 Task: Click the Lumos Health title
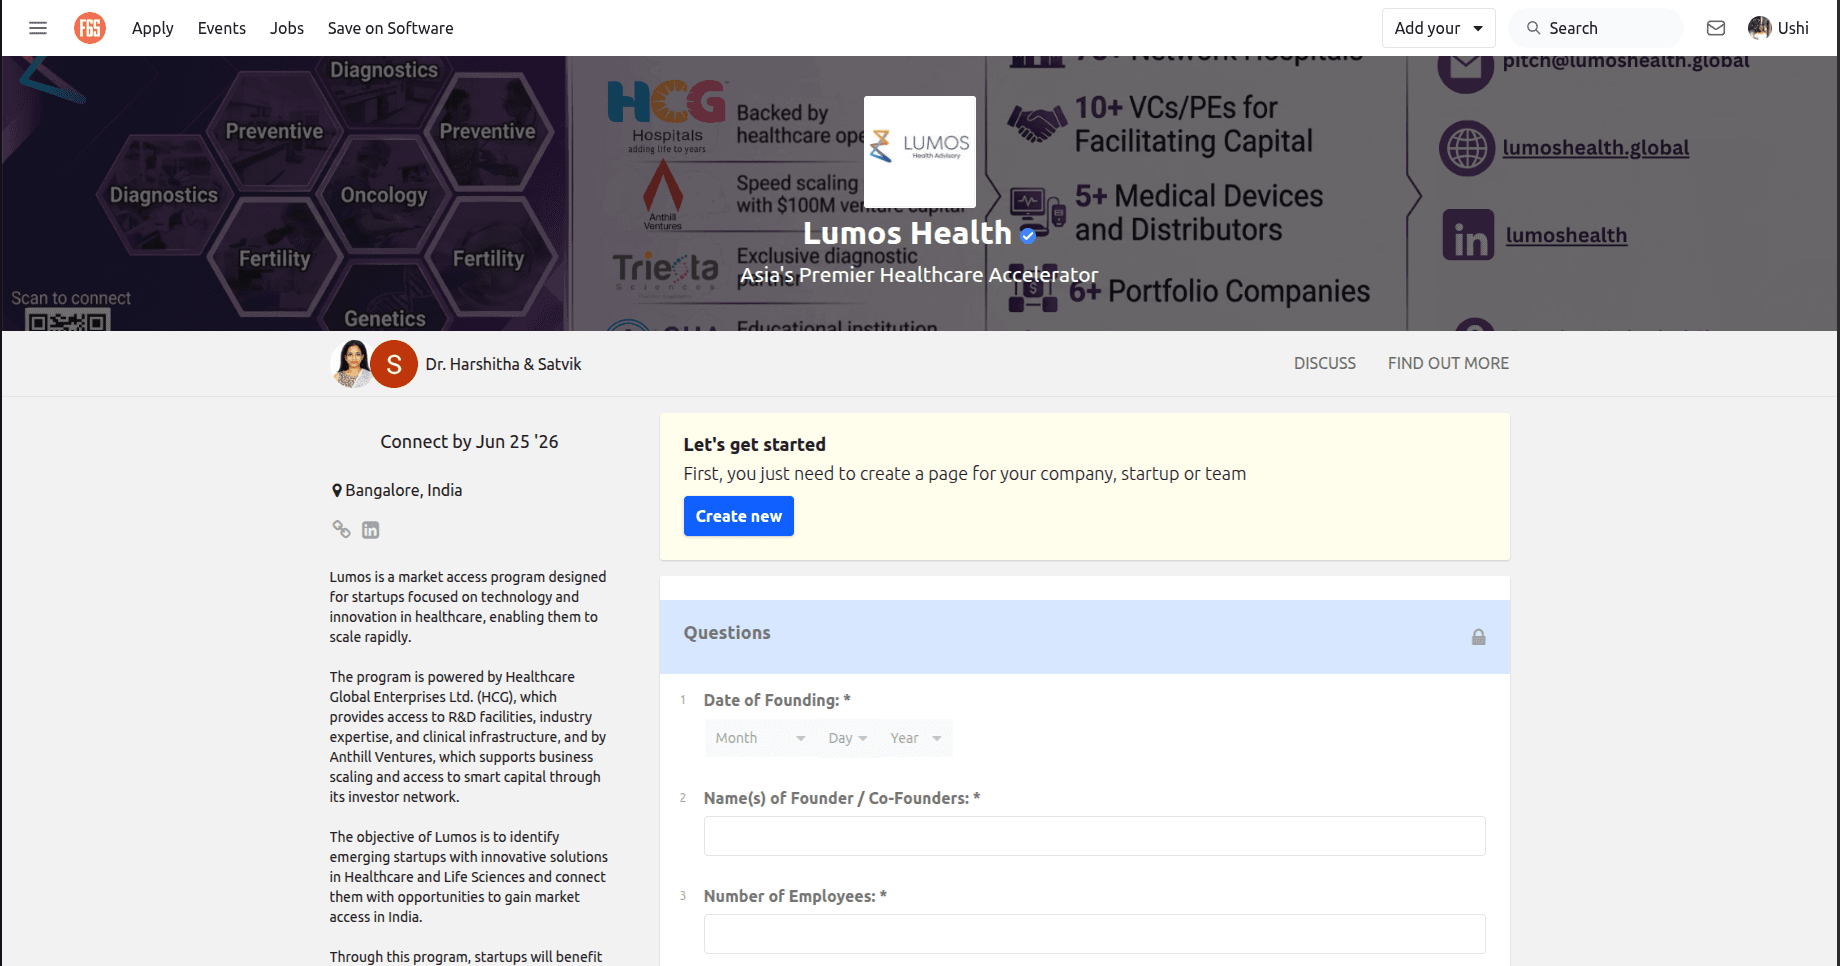[x=908, y=233]
